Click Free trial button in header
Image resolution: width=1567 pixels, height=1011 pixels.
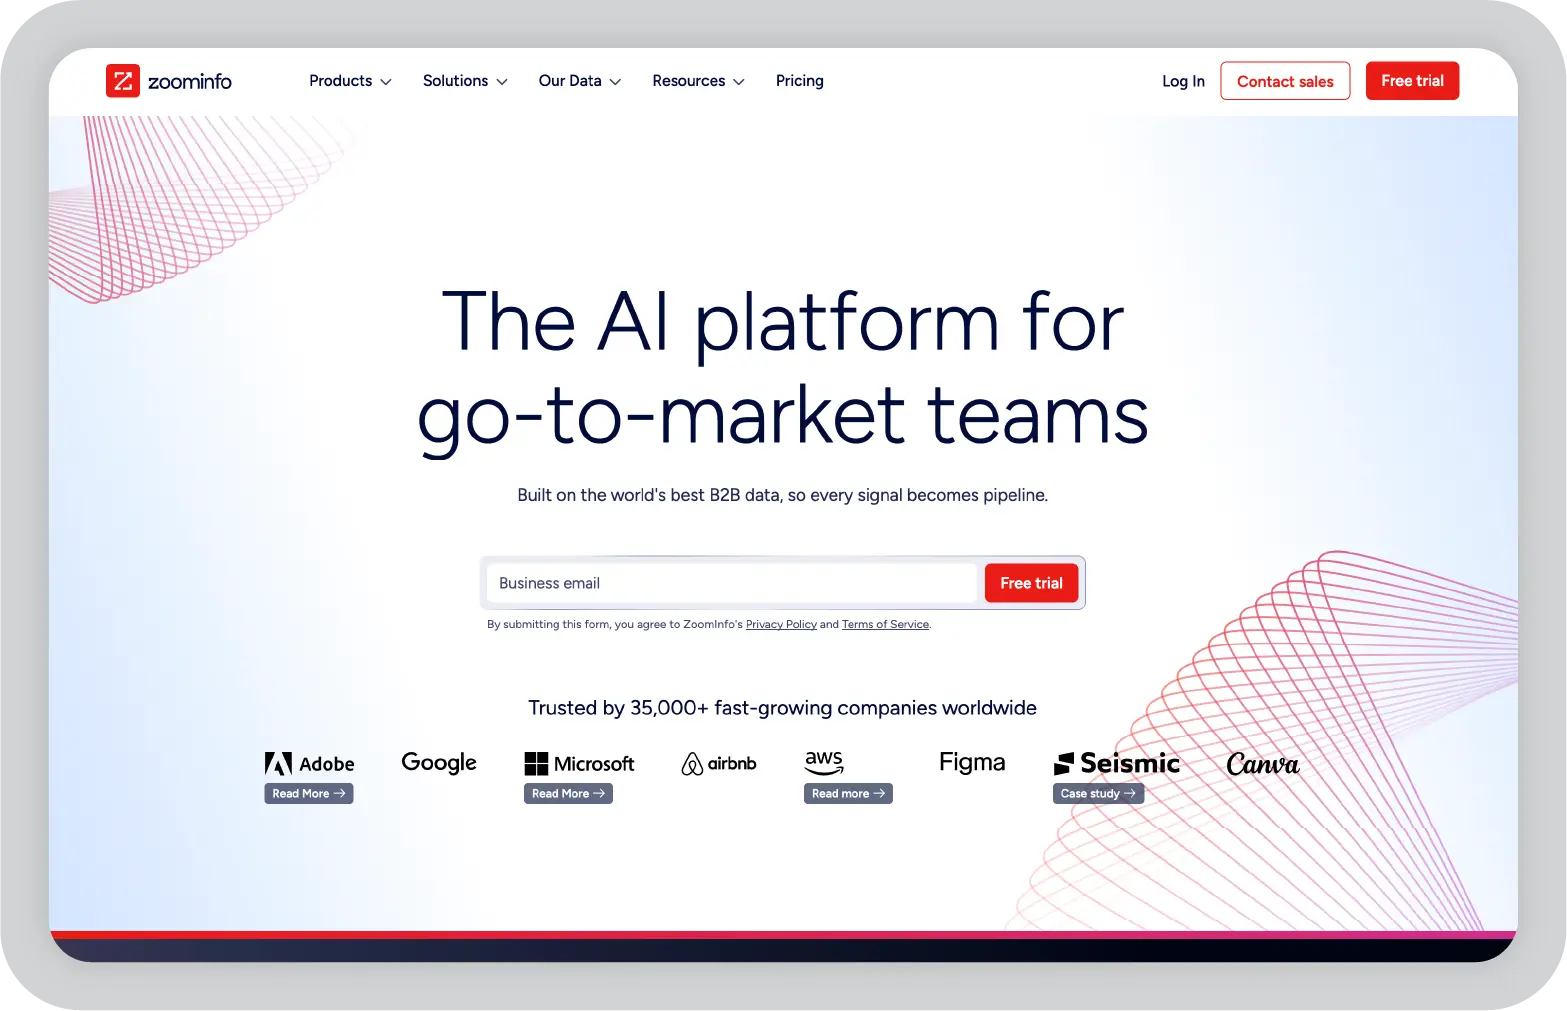tap(1412, 81)
